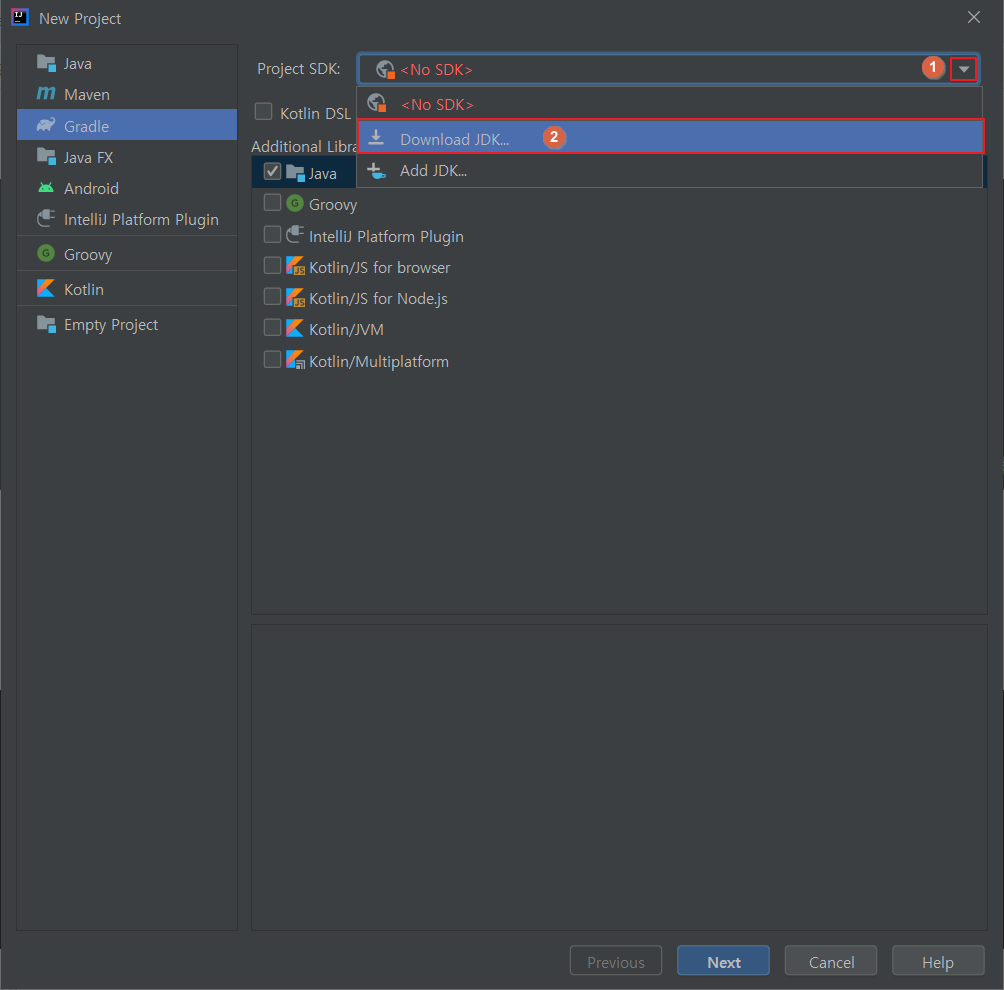Choose Java FX project type
Image resolution: width=1004 pixels, height=990 pixels.
[127, 157]
